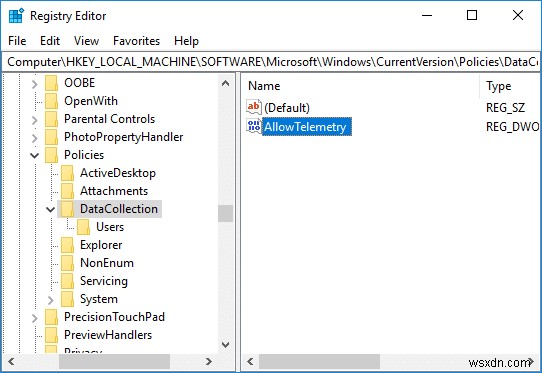Screen dimensions: 542x373
Task: Select the System key label
Action: pos(99,299)
